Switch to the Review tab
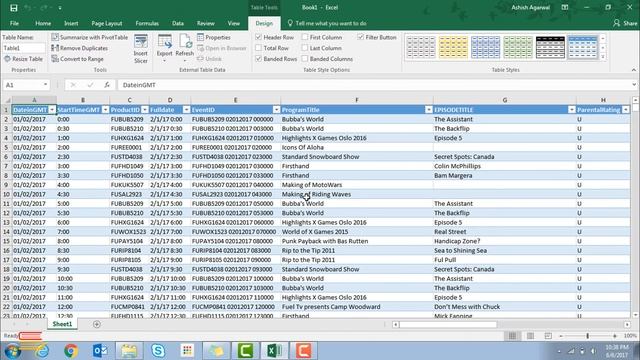 click(x=205, y=23)
